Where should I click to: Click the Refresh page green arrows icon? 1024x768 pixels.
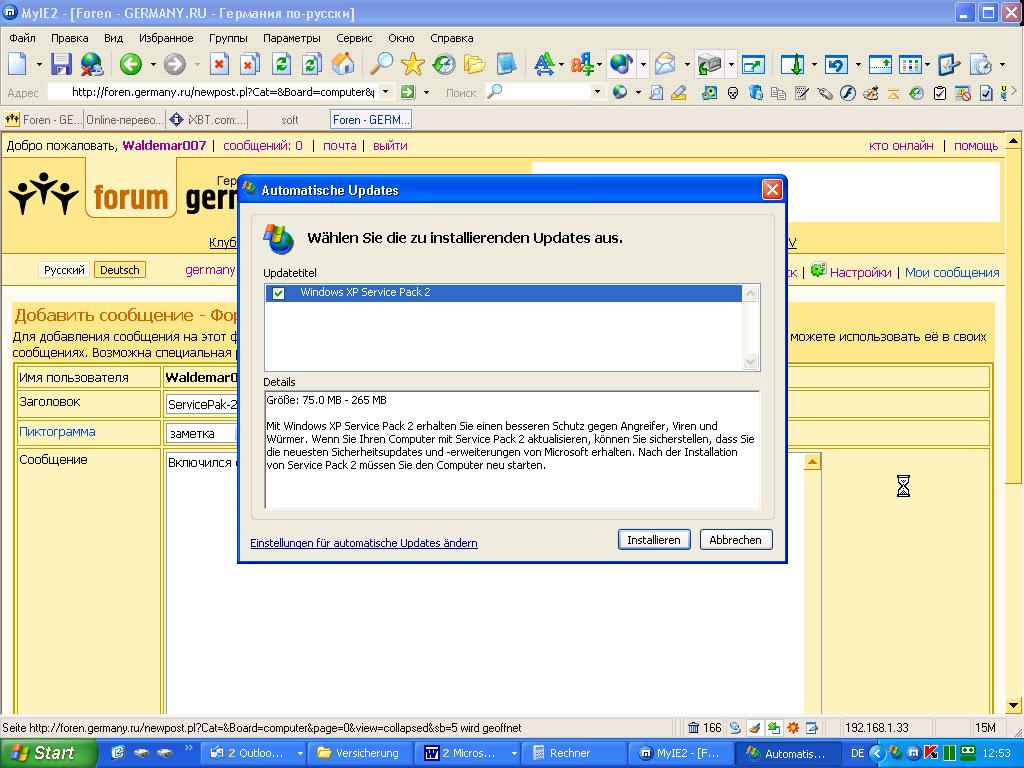click(281, 64)
